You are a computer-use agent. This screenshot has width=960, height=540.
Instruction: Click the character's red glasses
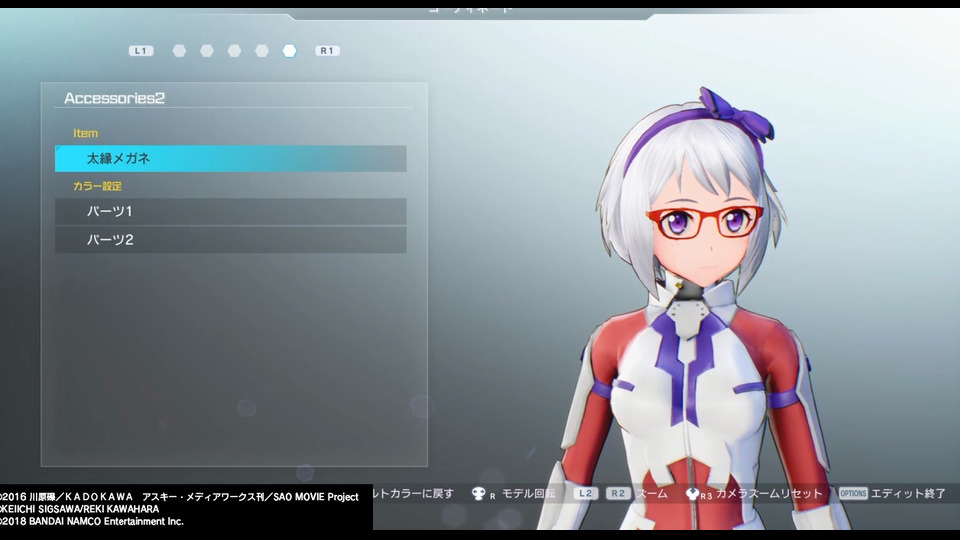point(704,222)
